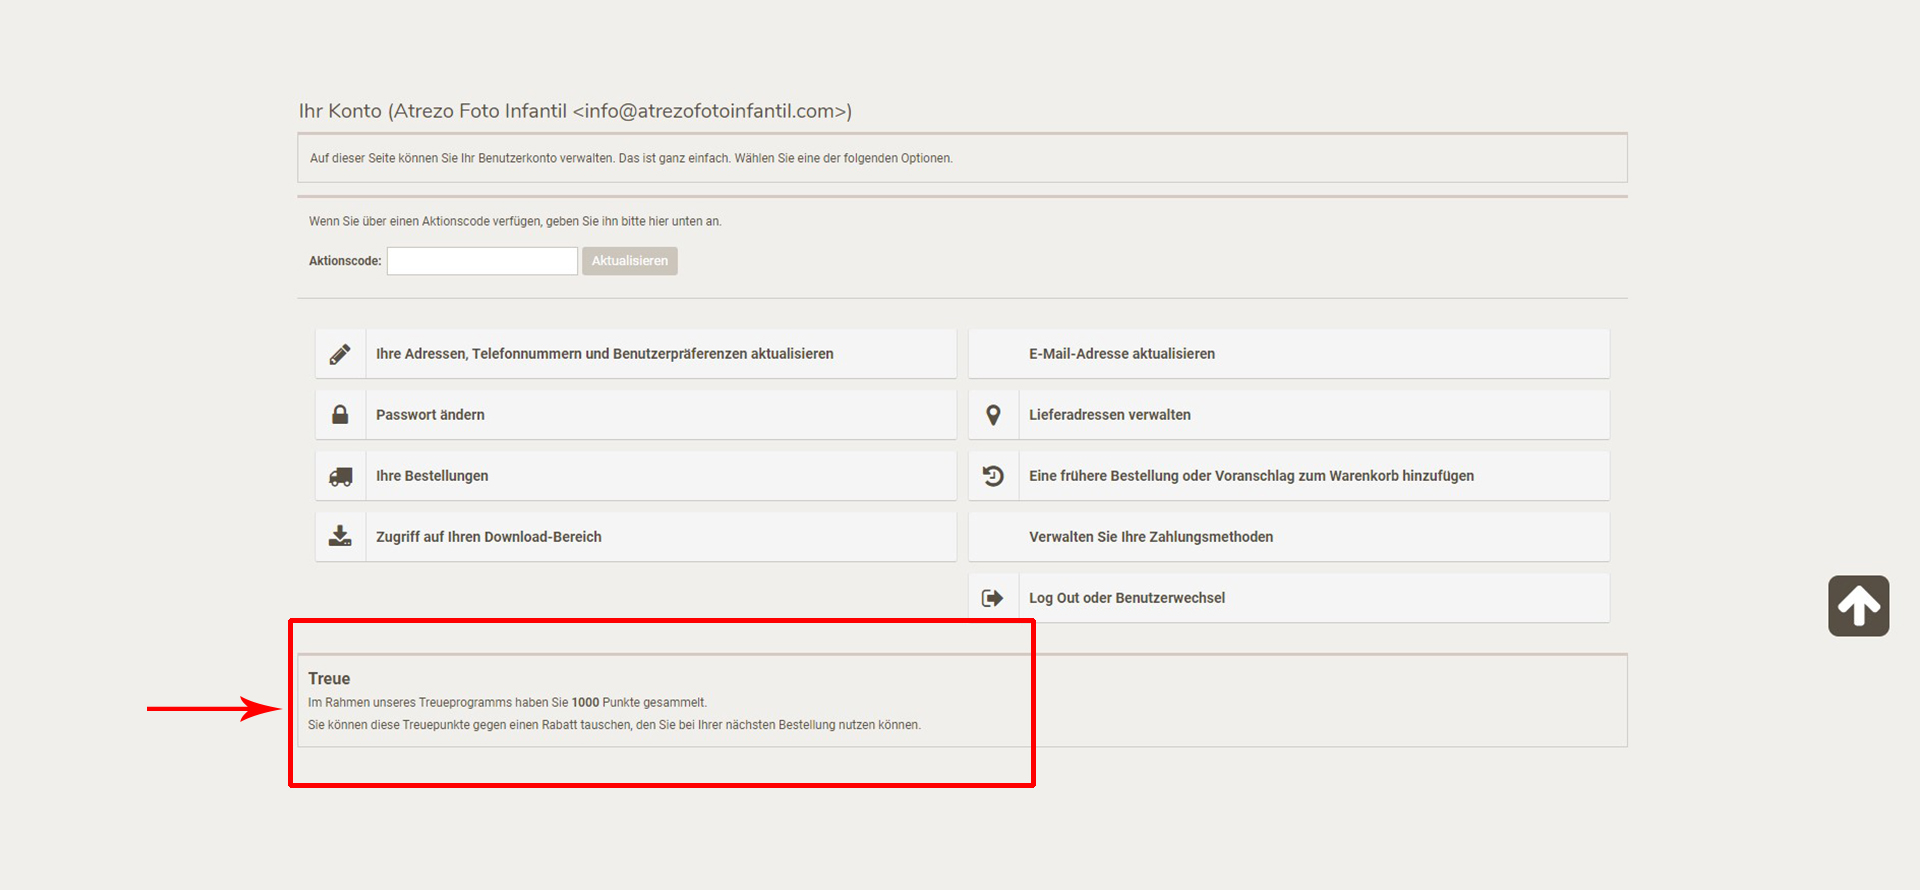Click the Treue section heading
This screenshot has width=1920, height=890.
[x=329, y=679]
